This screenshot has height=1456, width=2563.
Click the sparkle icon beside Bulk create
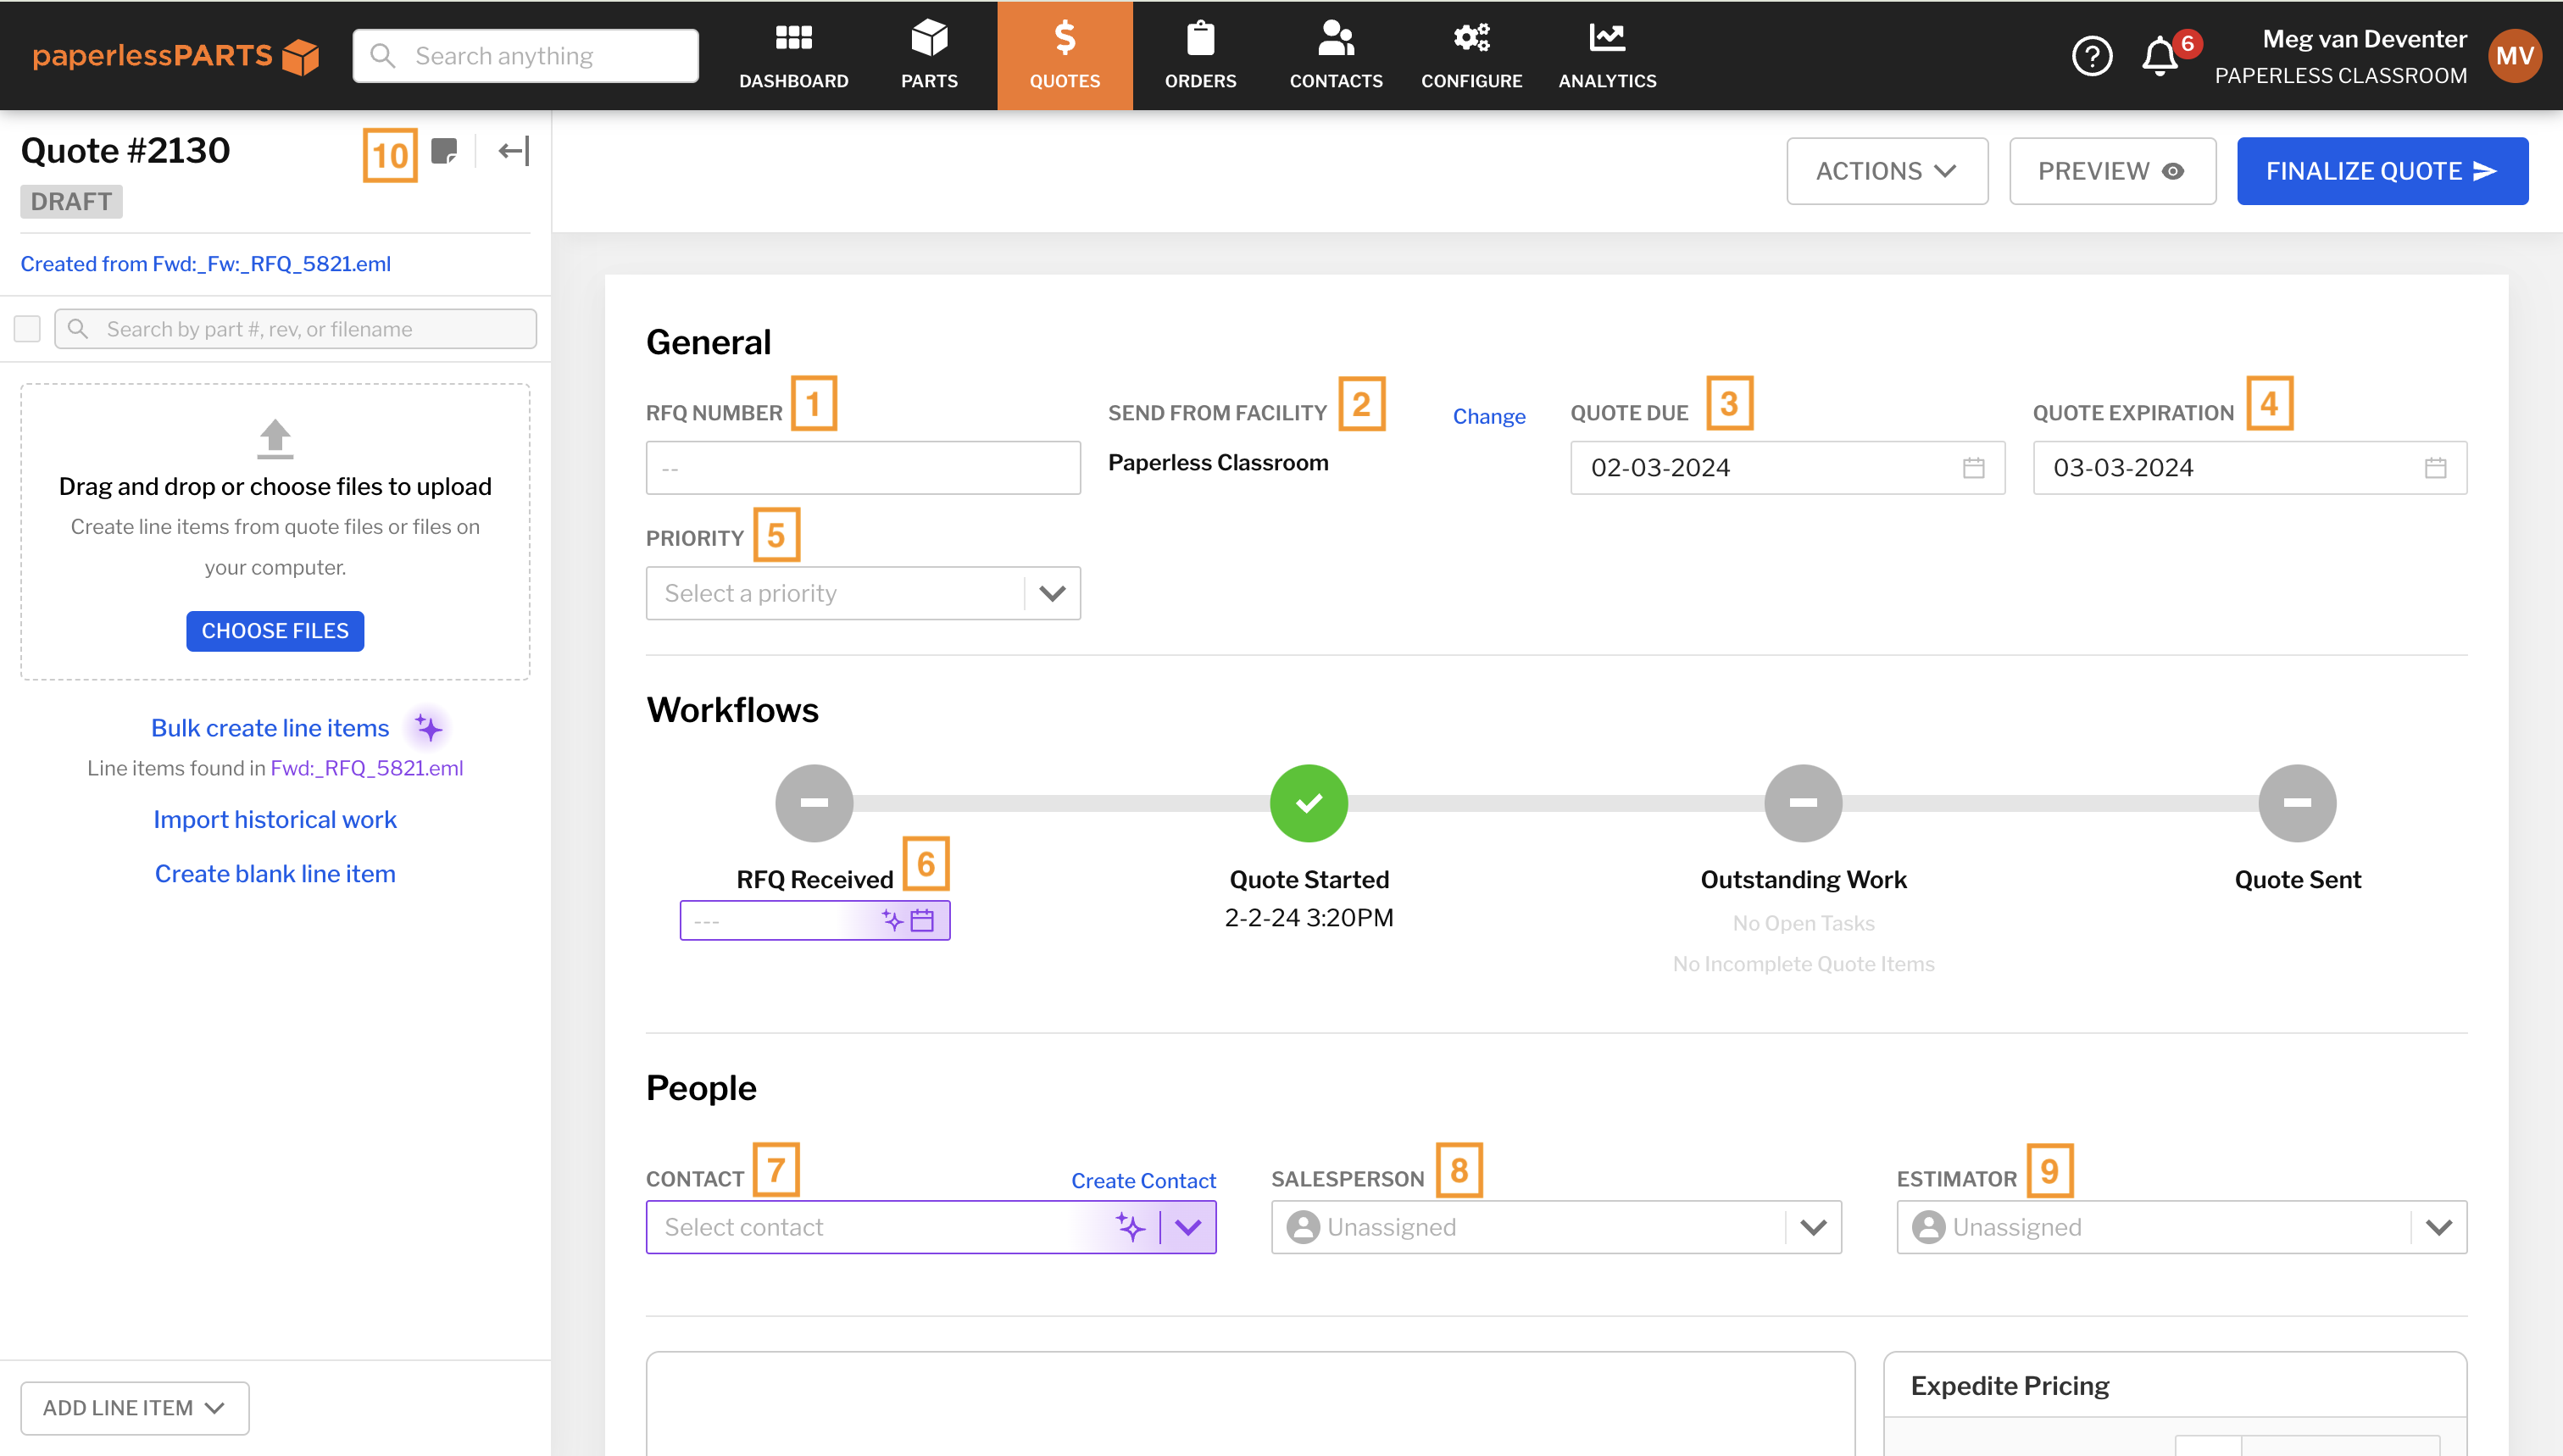pyautogui.click(x=428, y=728)
